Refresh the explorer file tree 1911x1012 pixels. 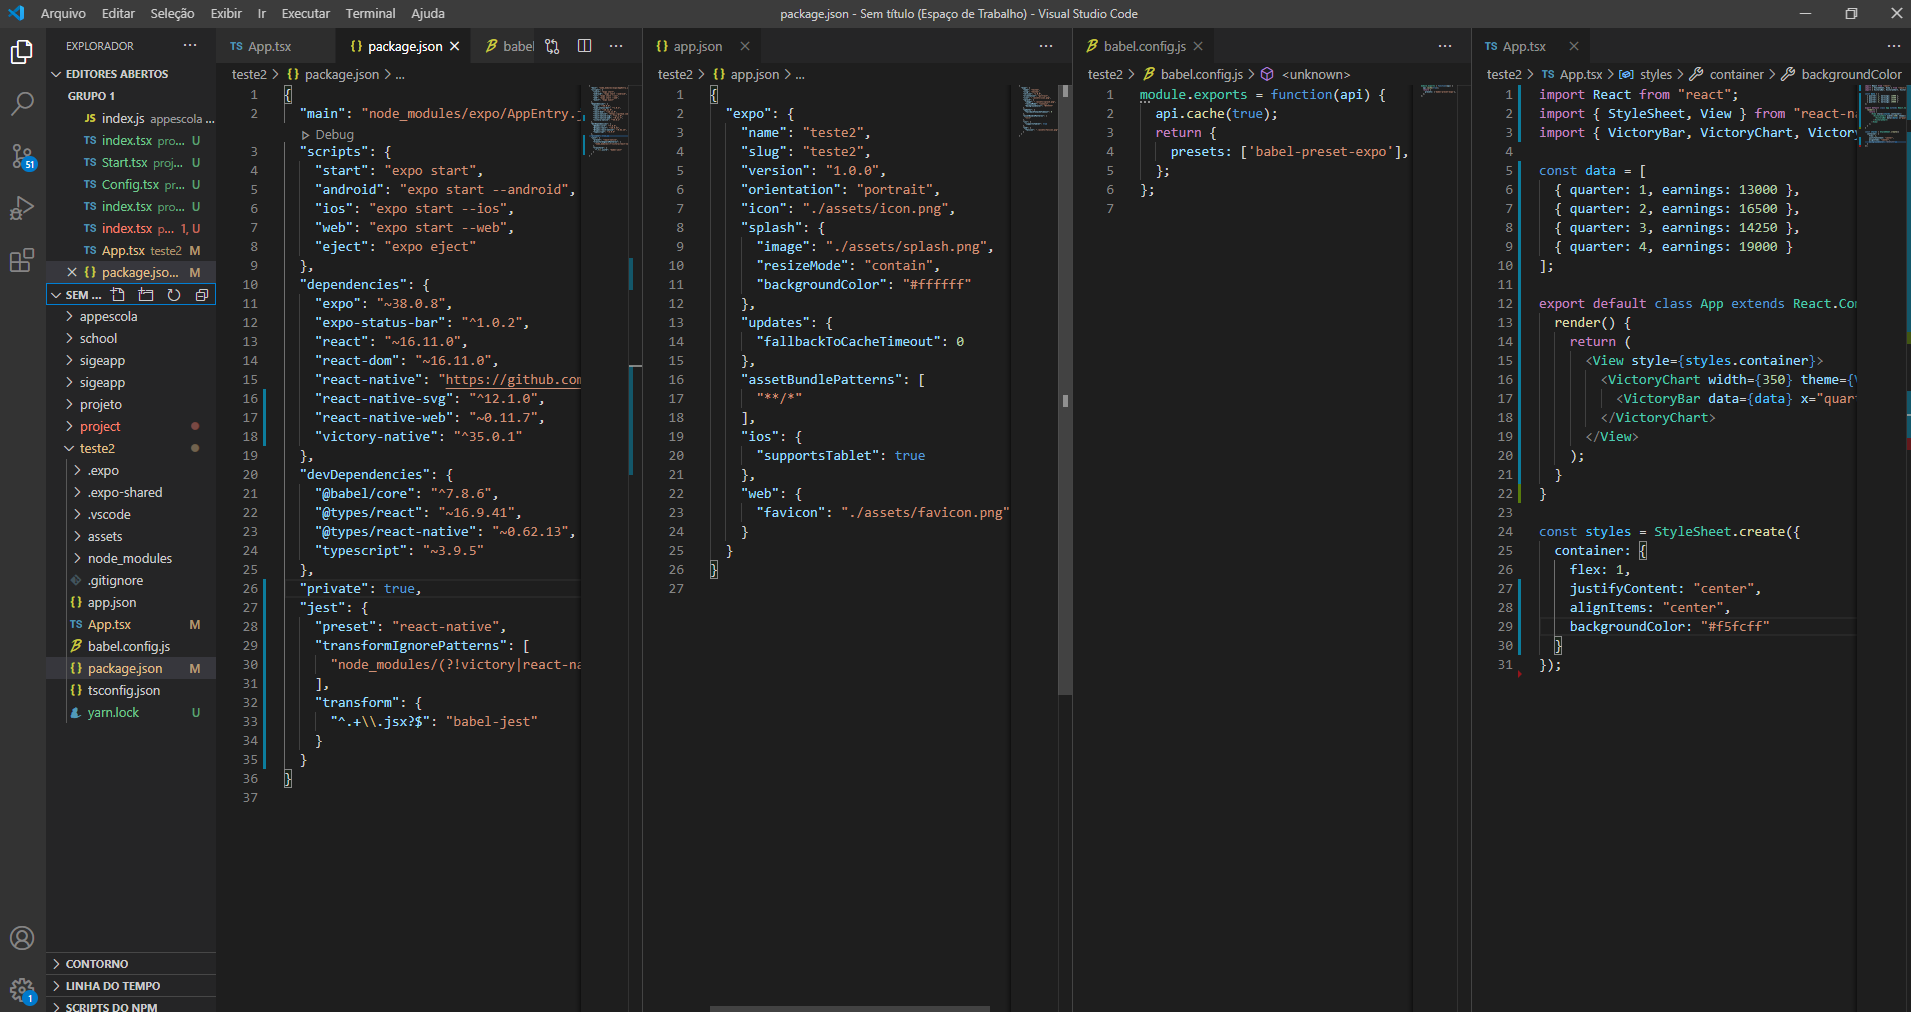coord(174,295)
